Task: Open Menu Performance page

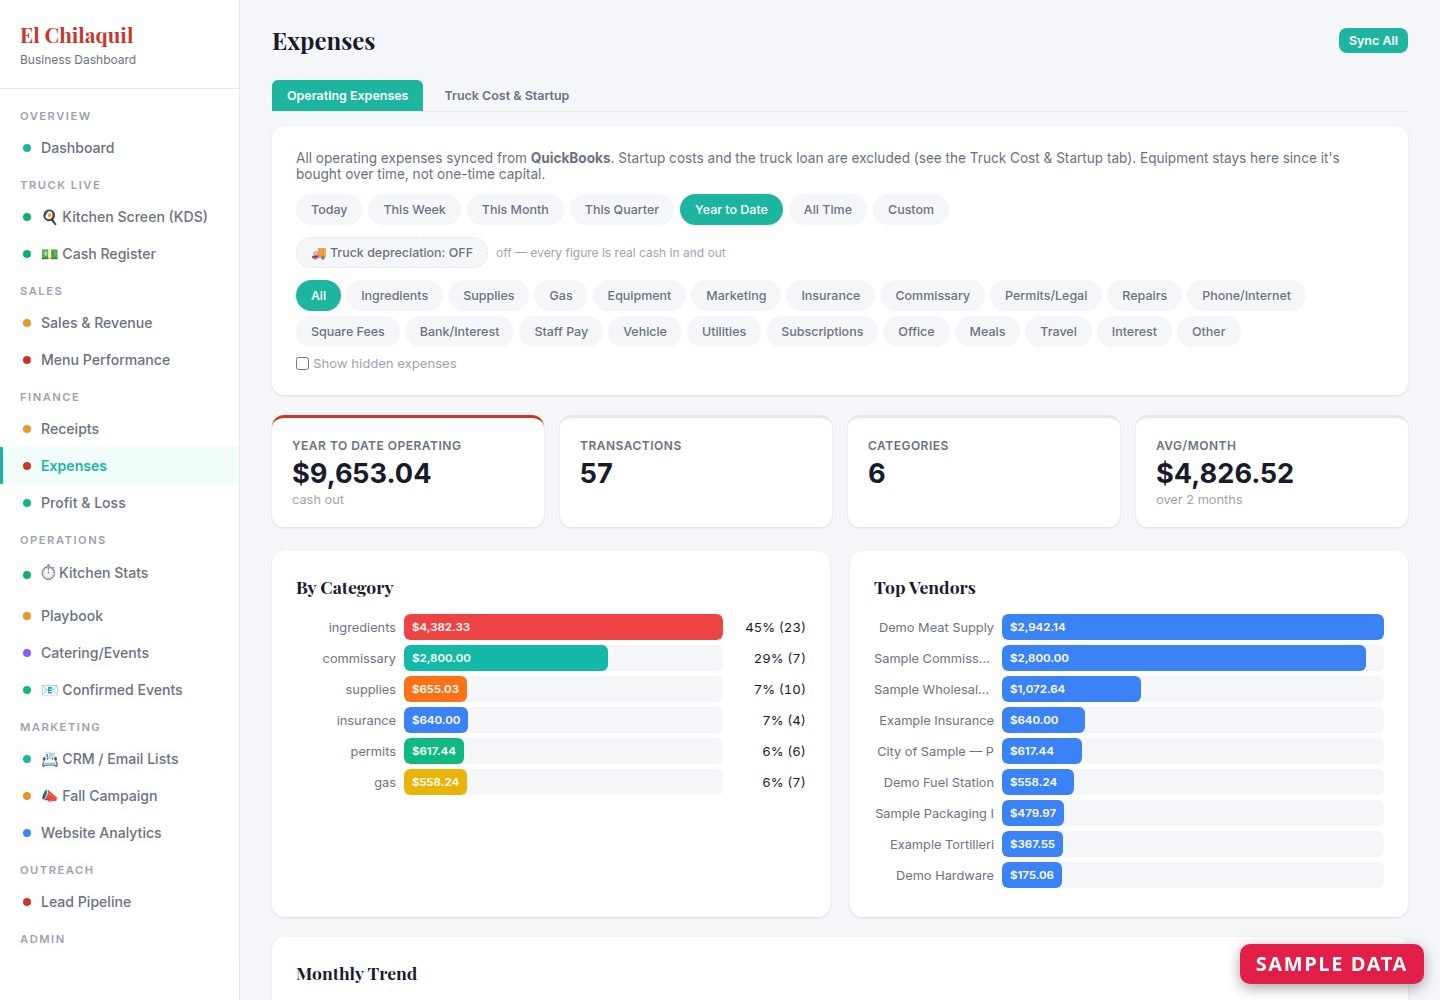Action: [x=119, y=360]
